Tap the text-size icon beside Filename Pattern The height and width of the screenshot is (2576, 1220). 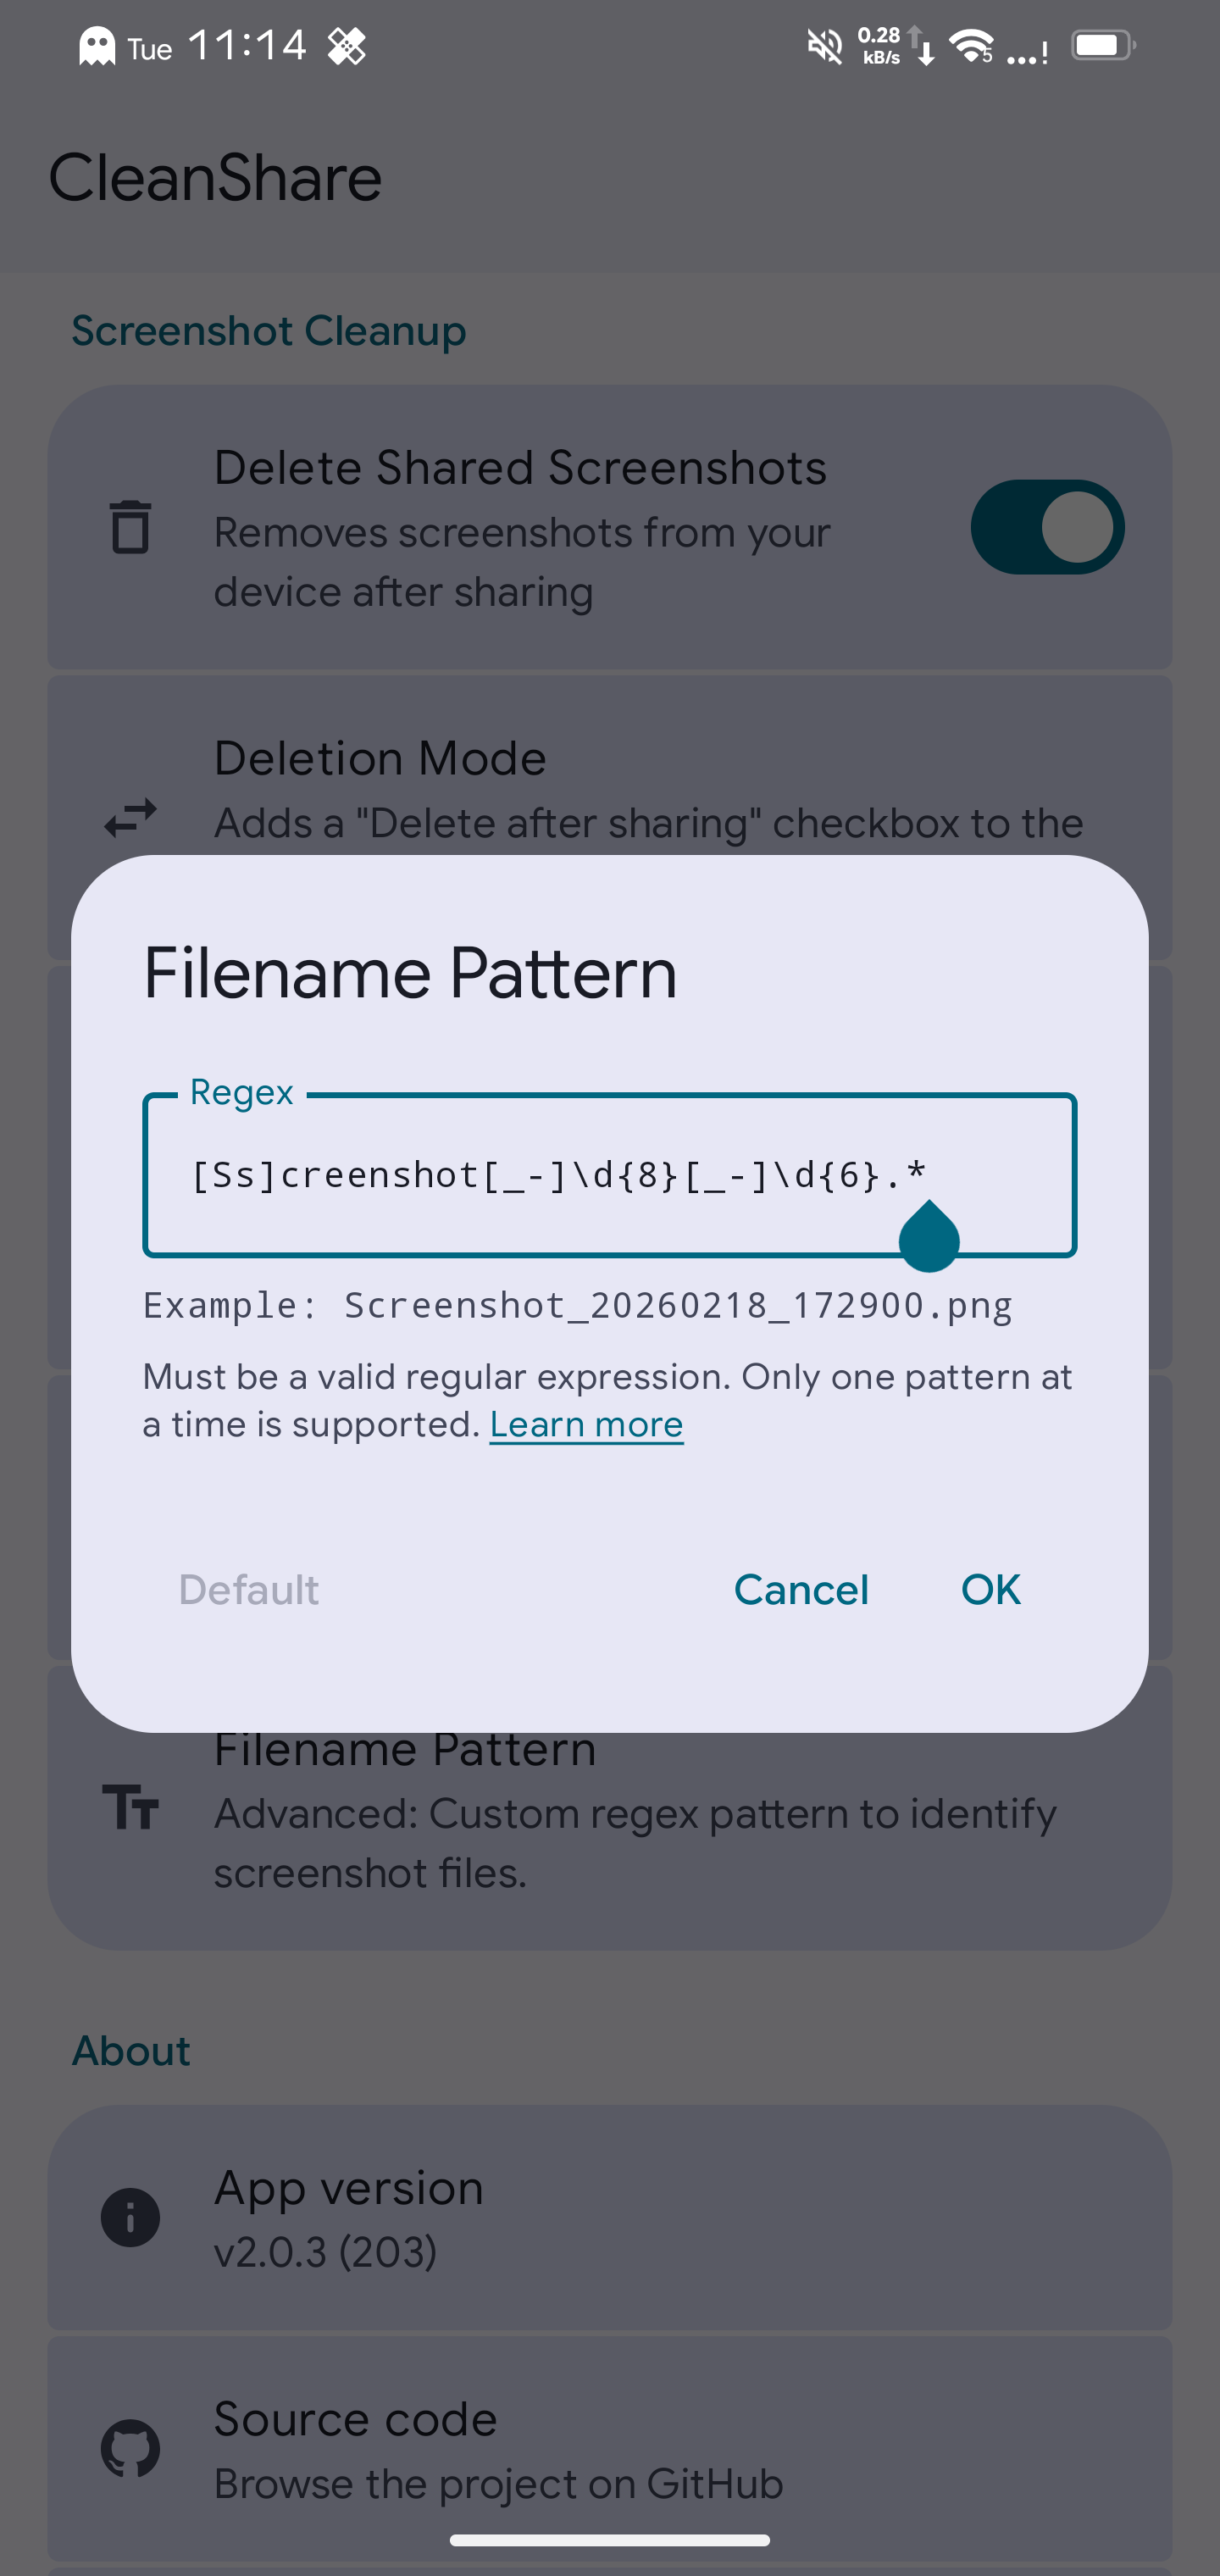tap(130, 1808)
